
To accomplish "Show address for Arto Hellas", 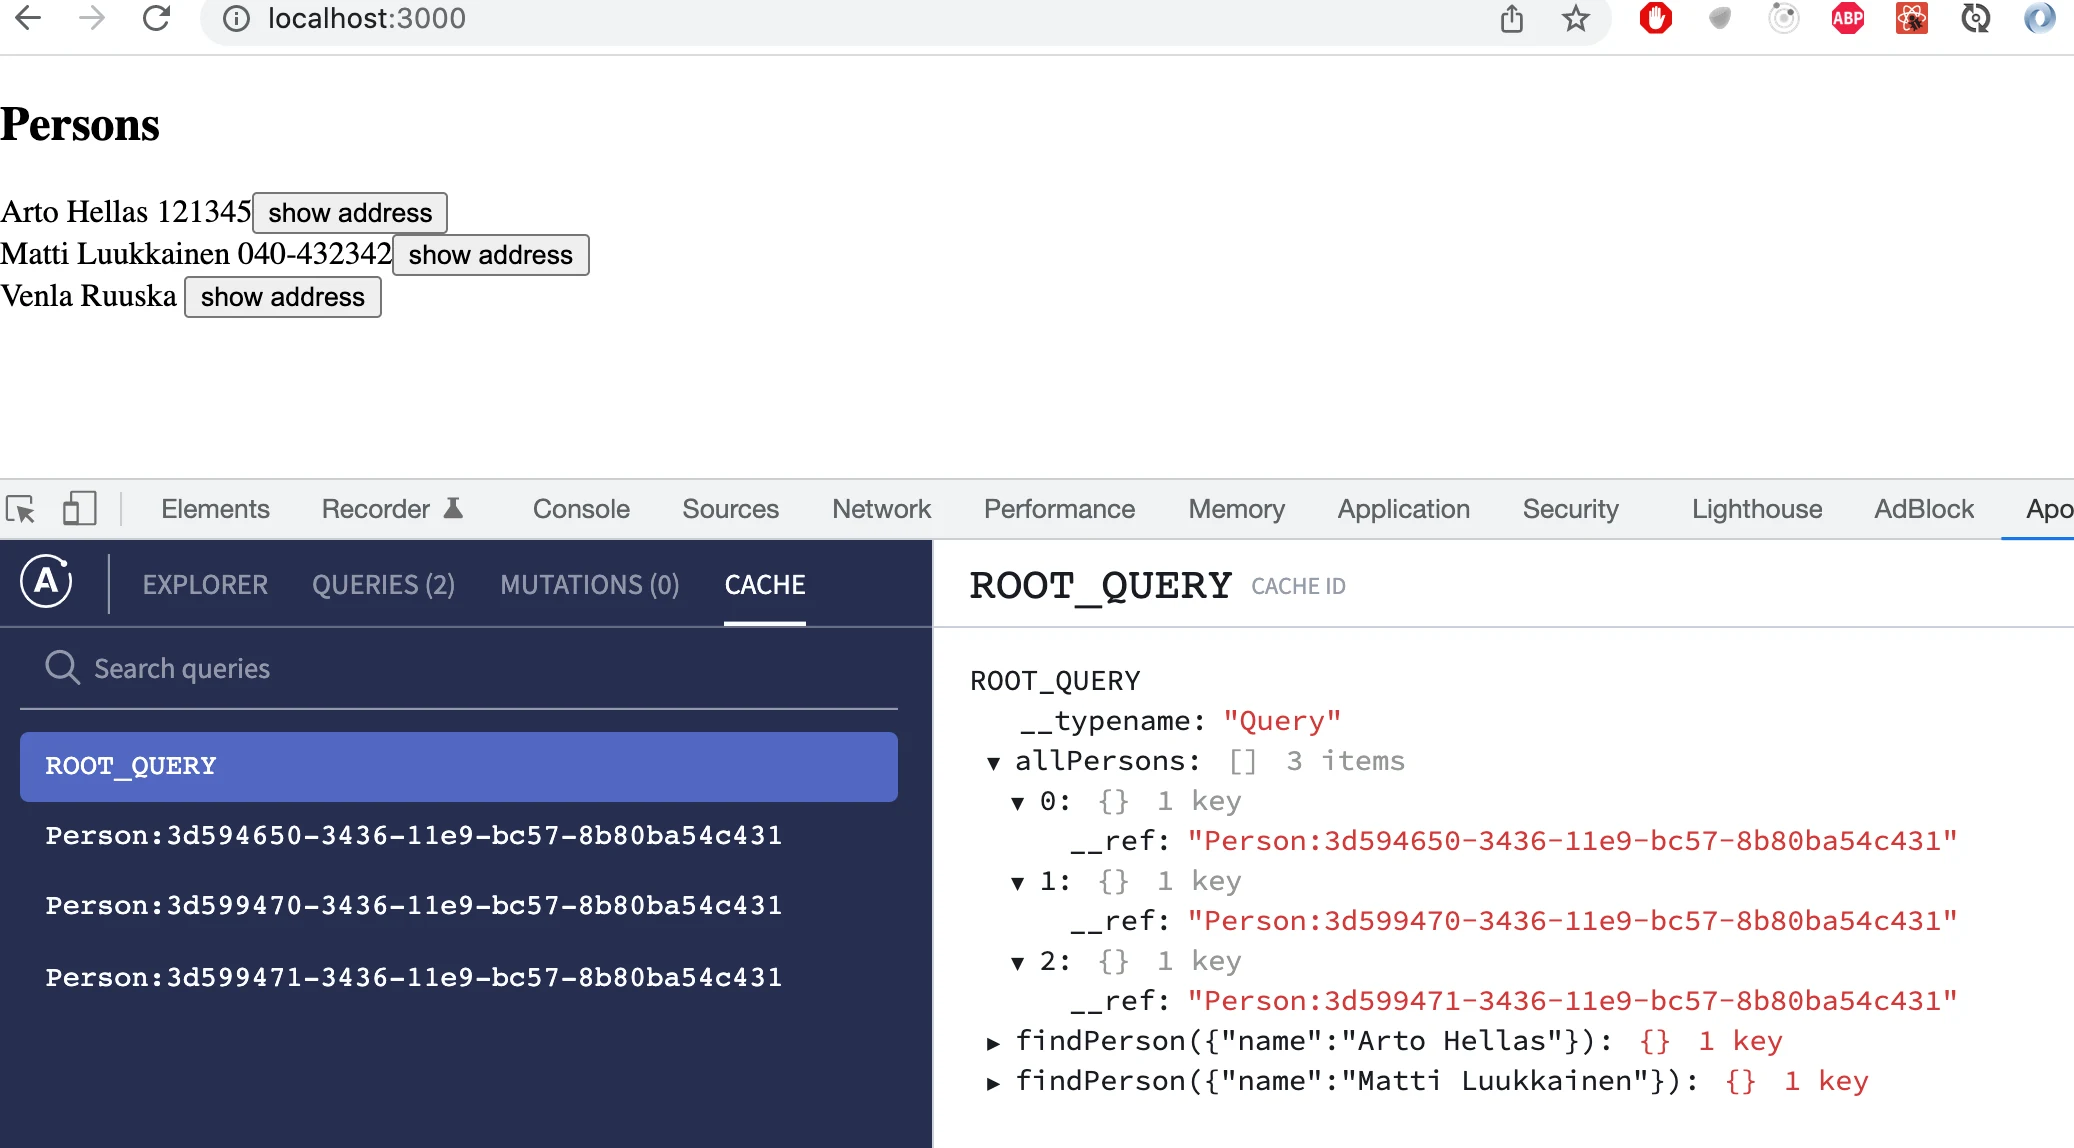I will tap(350, 213).
